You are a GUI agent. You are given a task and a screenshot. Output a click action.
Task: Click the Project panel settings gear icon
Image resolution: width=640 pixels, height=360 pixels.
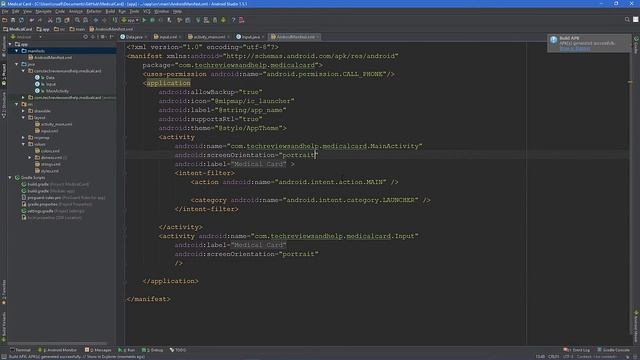click(x=102, y=37)
